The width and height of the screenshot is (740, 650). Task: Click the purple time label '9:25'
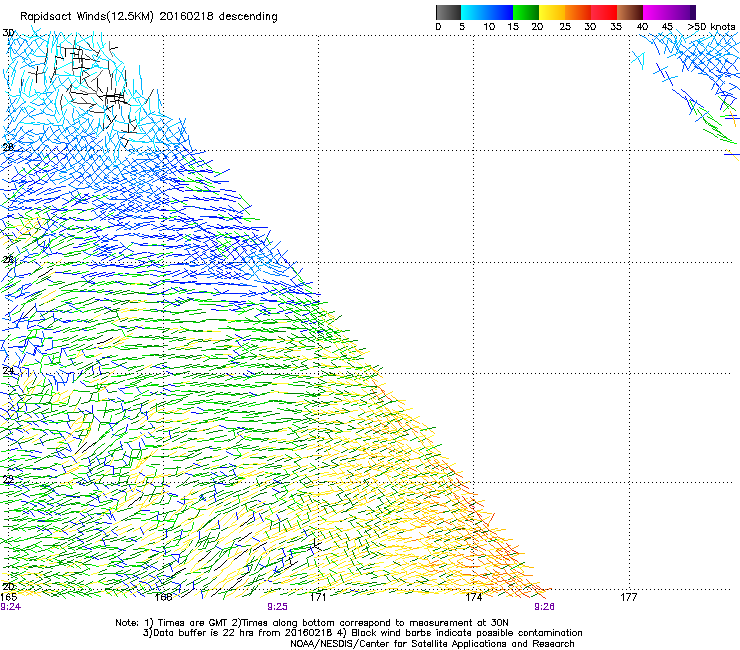tap(277, 607)
